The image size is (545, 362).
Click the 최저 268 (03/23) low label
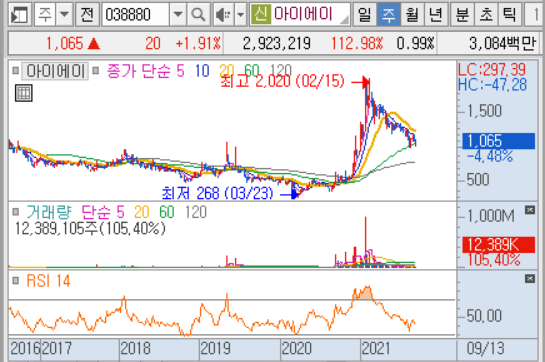tap(218, 193)
